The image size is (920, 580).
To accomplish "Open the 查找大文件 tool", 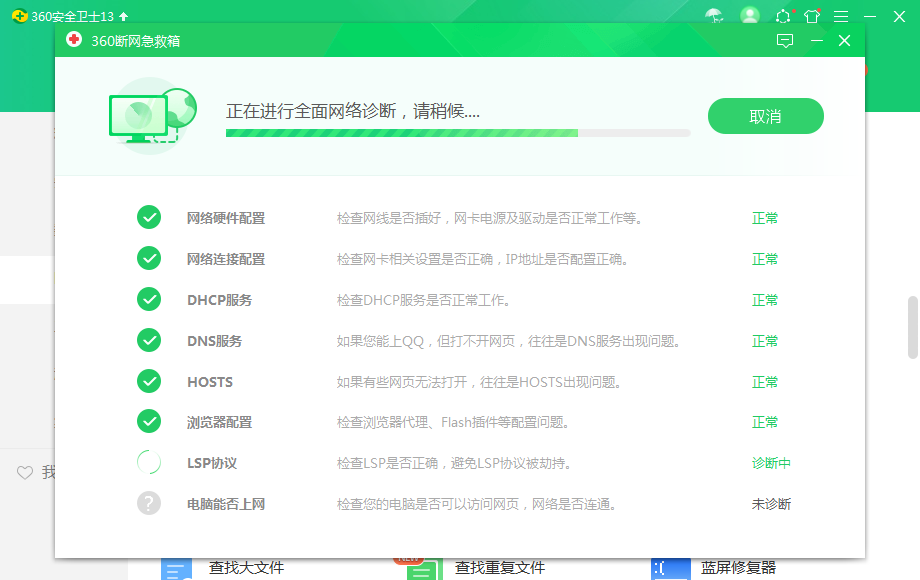I will (x=245, y=566).
